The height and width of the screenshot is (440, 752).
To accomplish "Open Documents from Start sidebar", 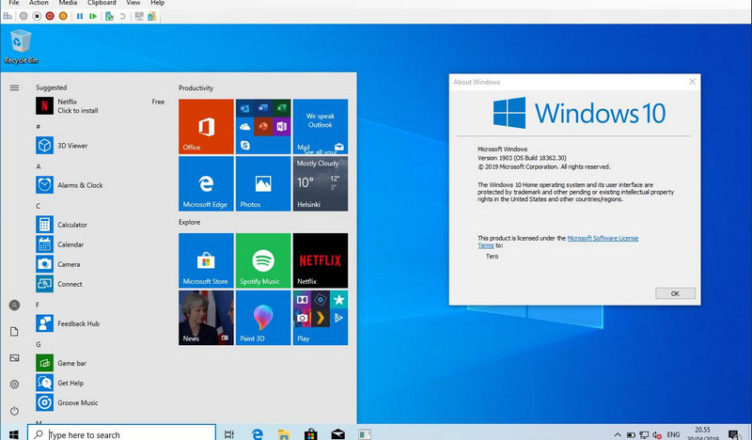I will tap(14, 332).
